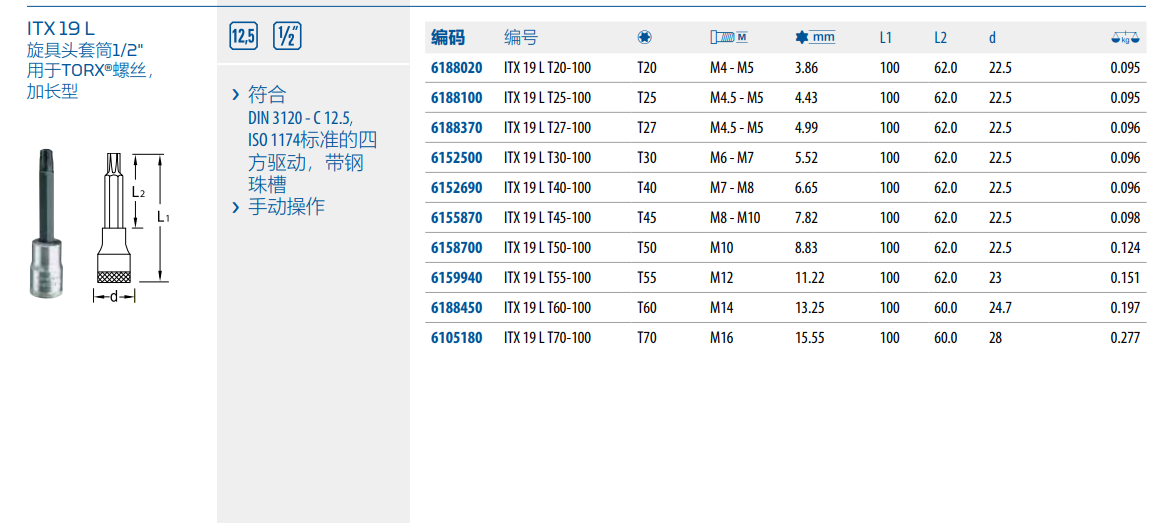Image resolution: width=1173 pixels, height=528 pixels.
Task: Click the 编号 column header
Action: click(x=521, y=38)
